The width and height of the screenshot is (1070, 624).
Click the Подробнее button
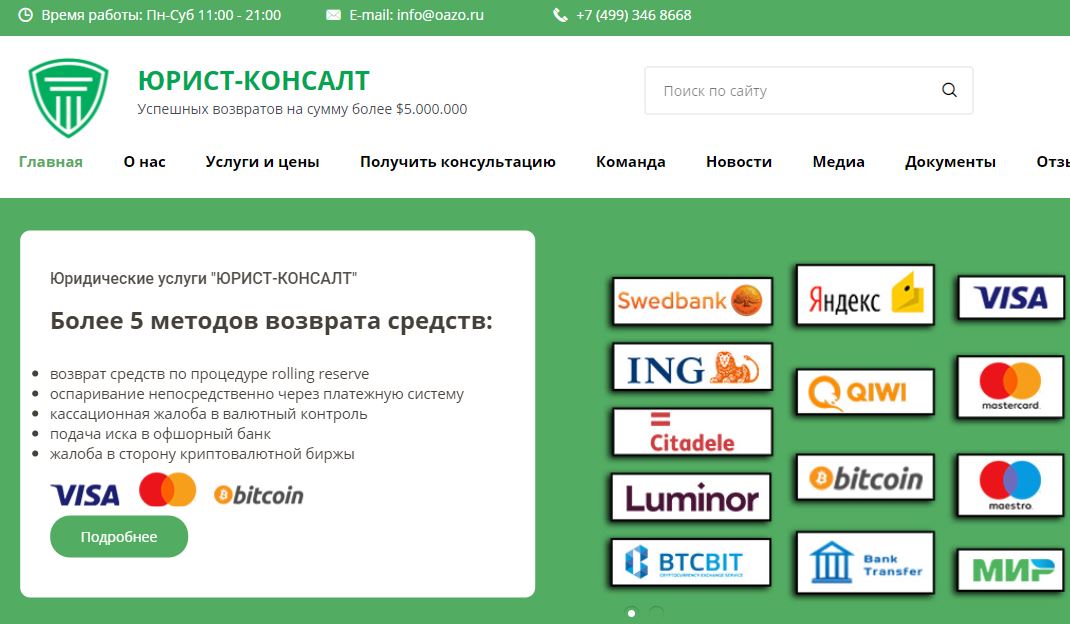click(118, 536)
